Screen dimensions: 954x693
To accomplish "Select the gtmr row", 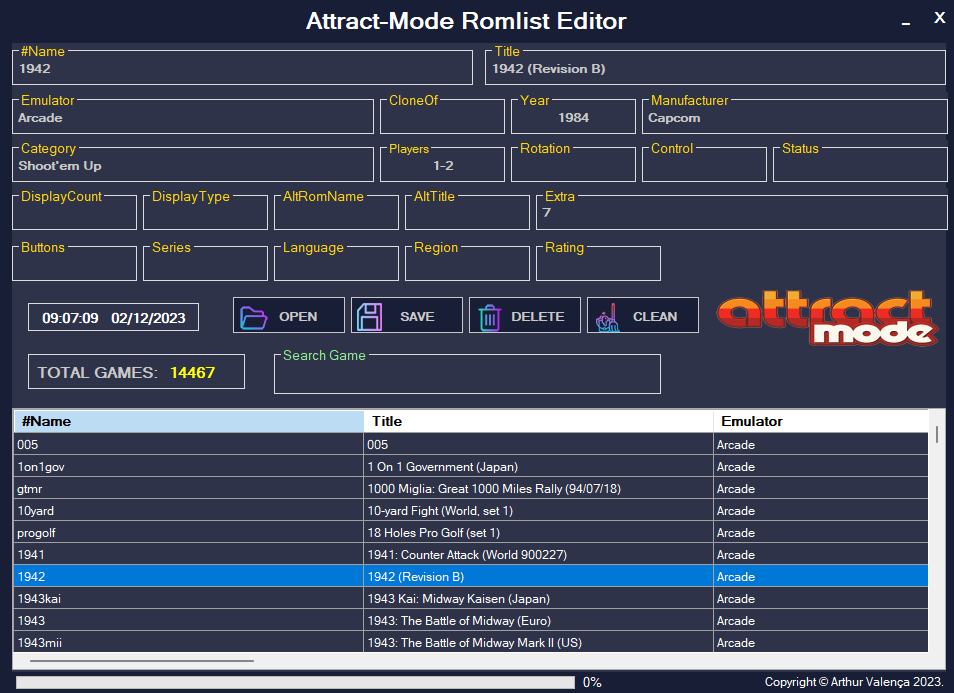I will 471,489.
